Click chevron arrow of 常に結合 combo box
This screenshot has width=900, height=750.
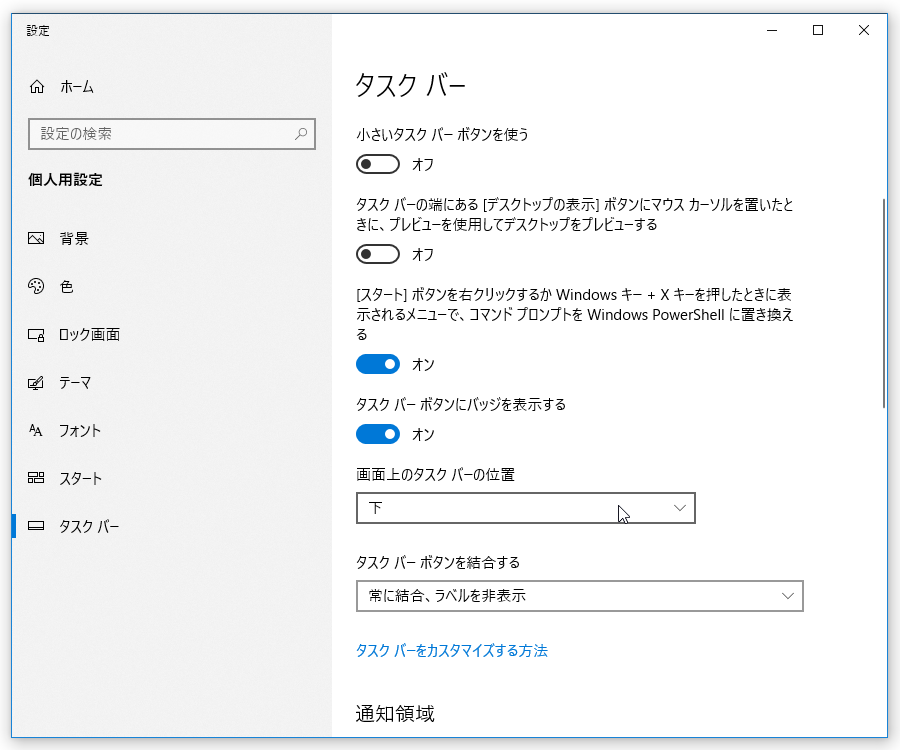788,596
